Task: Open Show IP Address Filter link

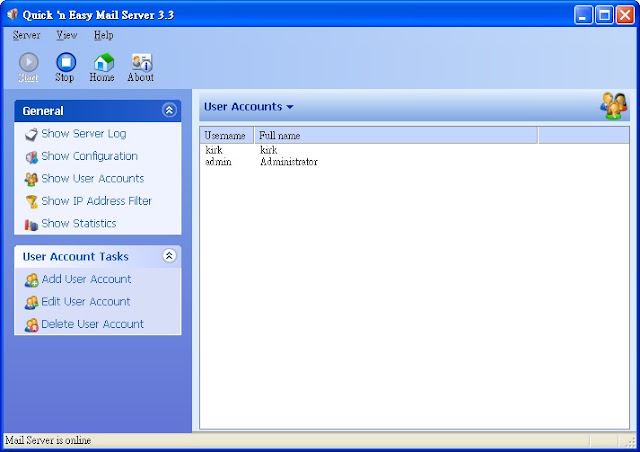Action: coord(96,201)
